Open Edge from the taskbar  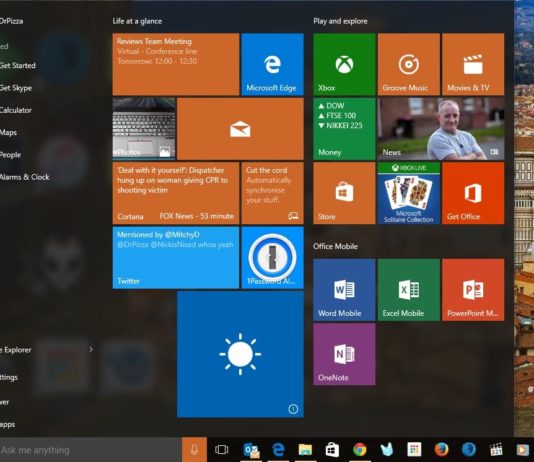278,450
